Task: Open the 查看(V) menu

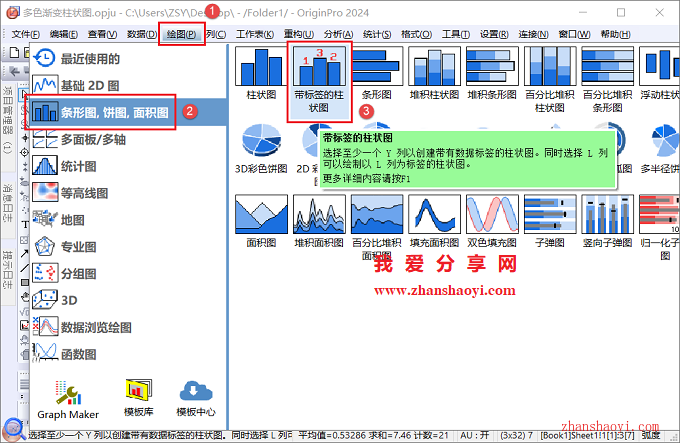Action: tap(102, 34)
